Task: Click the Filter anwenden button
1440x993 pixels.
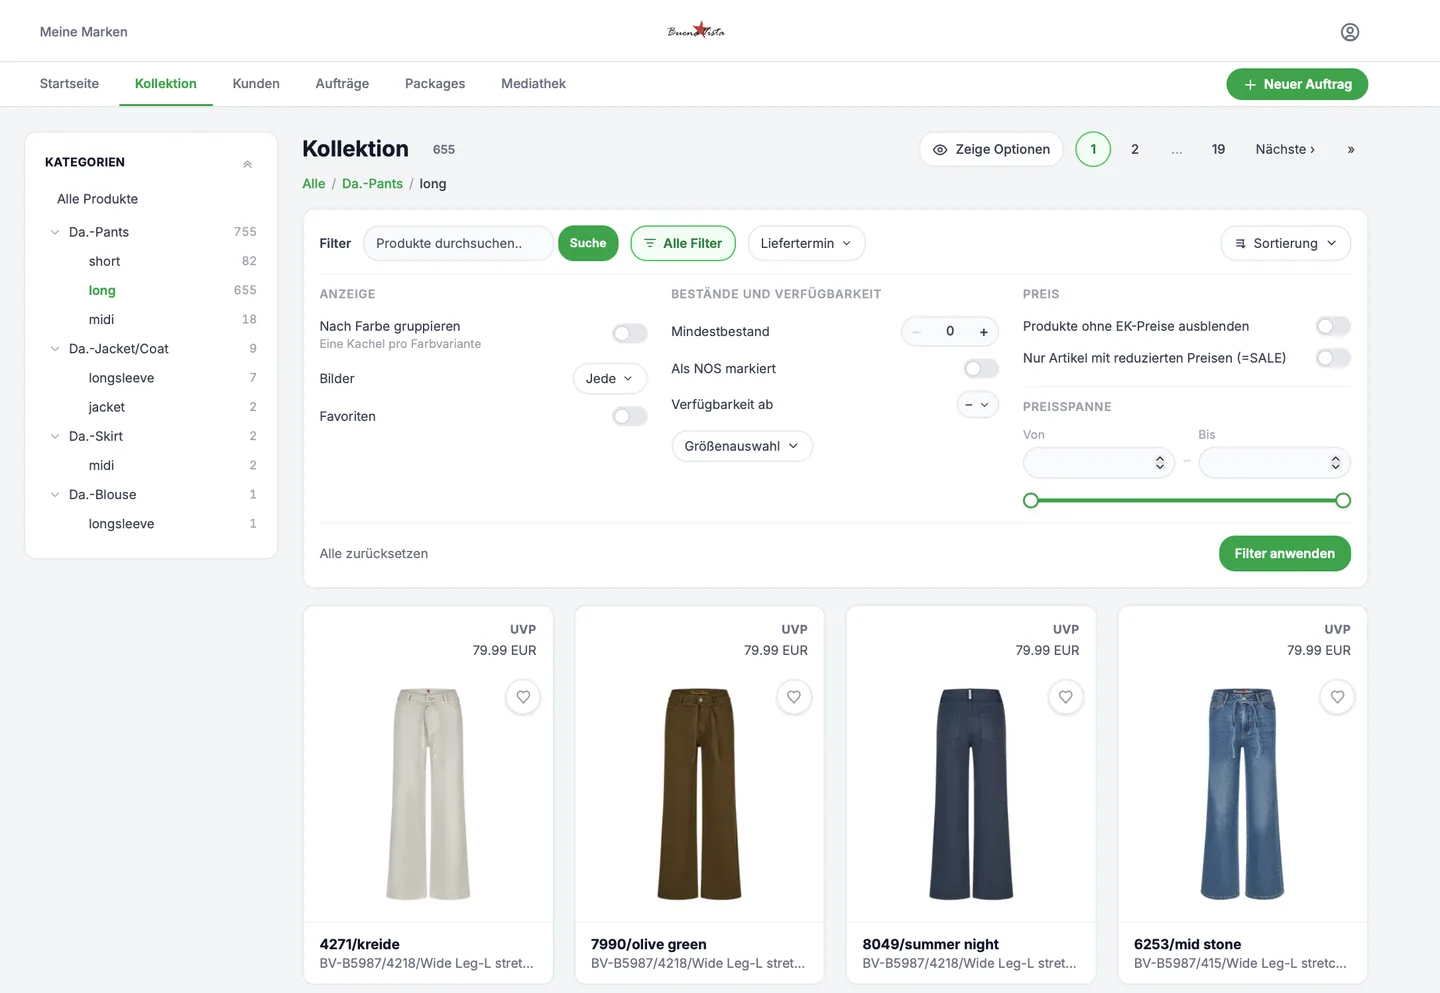Action: 1285,553
